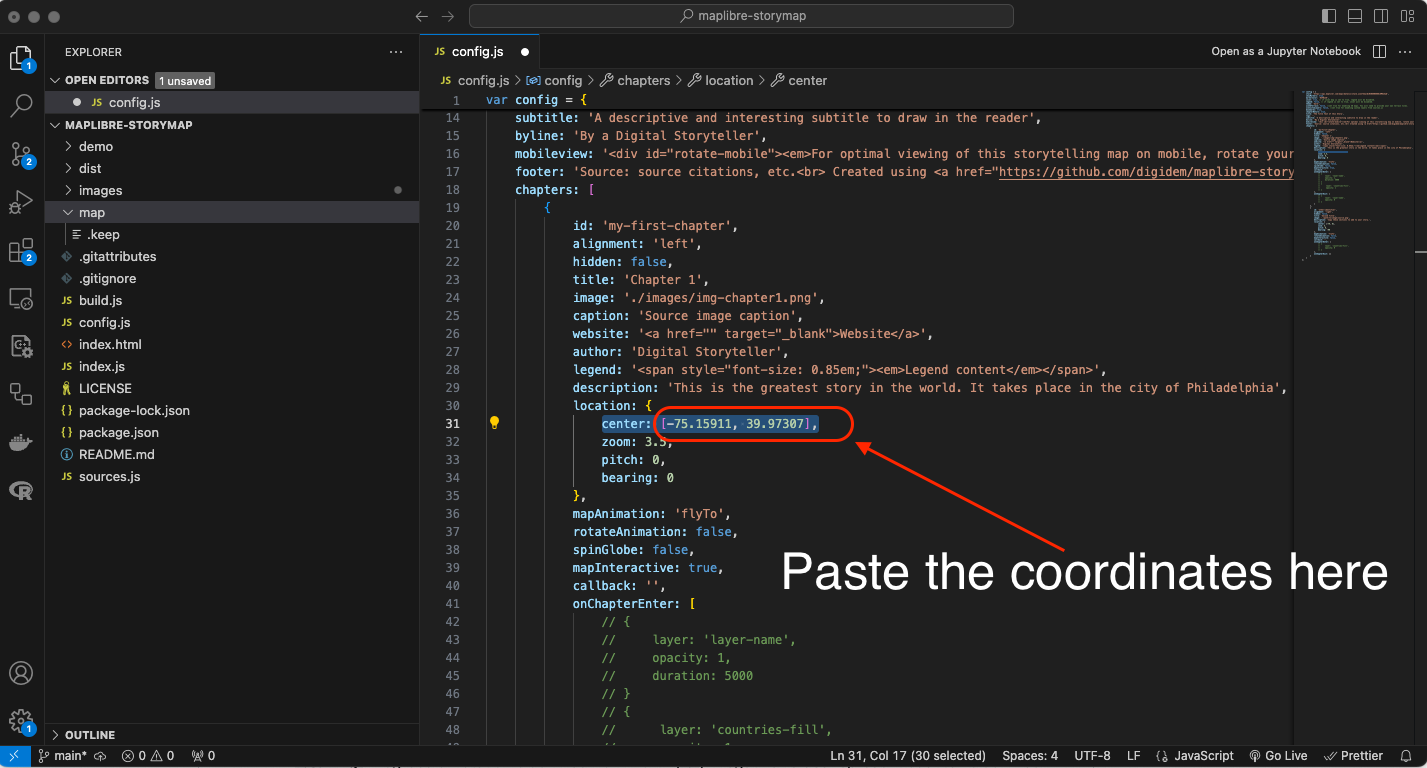The height and width of the screenshot is (768, 1427).
Task: Click Go Live in status bar
Action: click(1278, 756)
